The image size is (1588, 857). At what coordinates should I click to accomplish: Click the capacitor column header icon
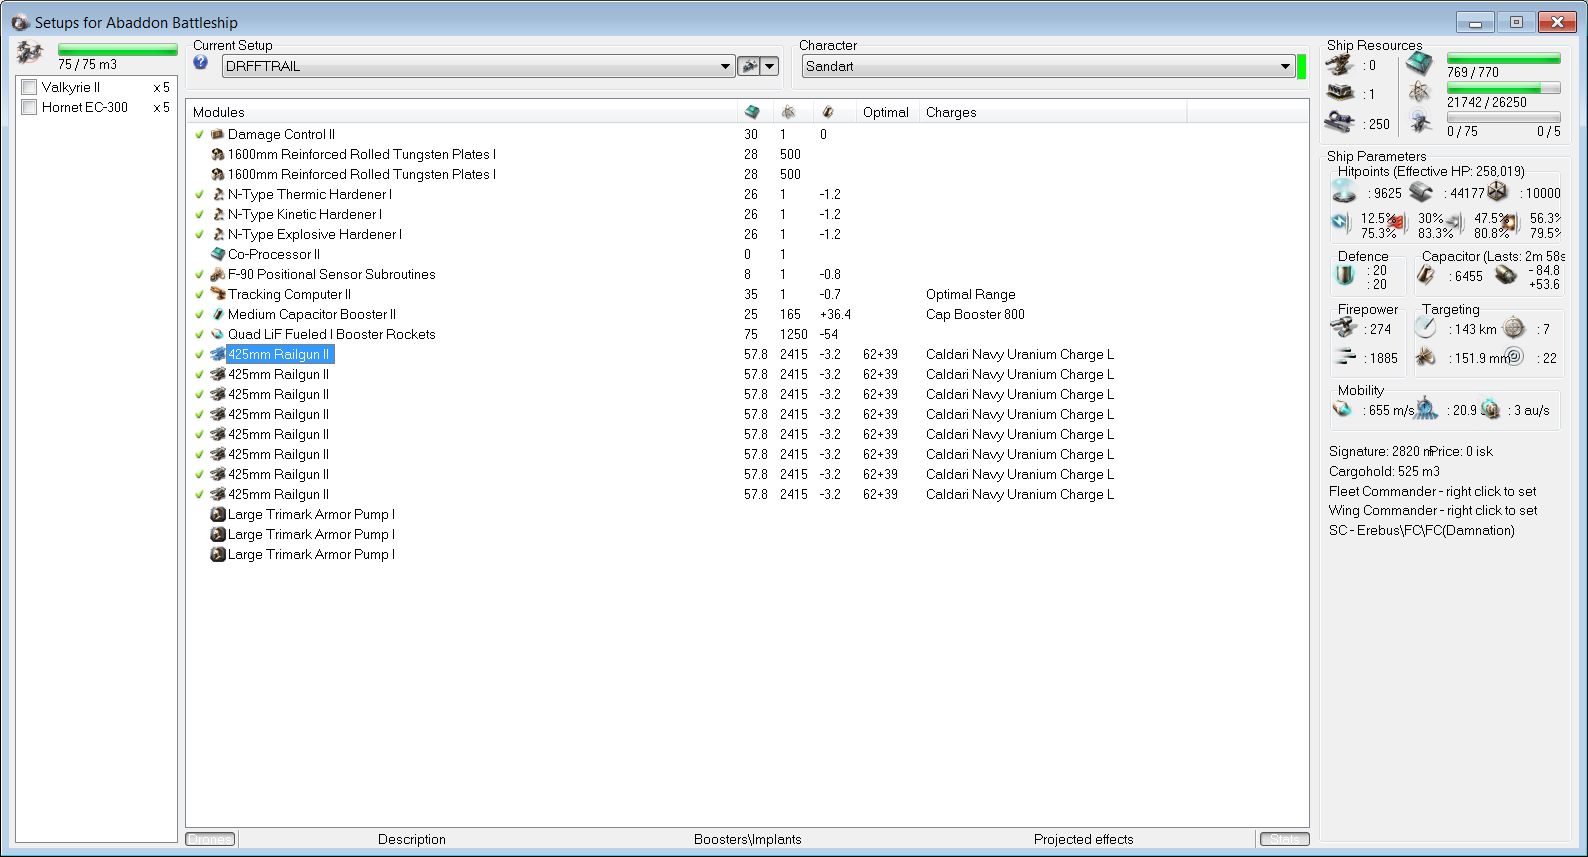pos(827,112)
